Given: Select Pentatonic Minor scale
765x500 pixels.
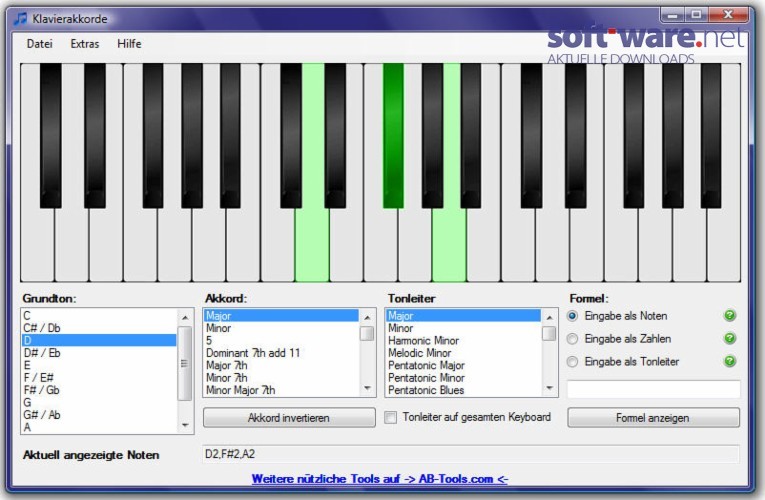Looking at the screenshot, I should coord(464,378).
